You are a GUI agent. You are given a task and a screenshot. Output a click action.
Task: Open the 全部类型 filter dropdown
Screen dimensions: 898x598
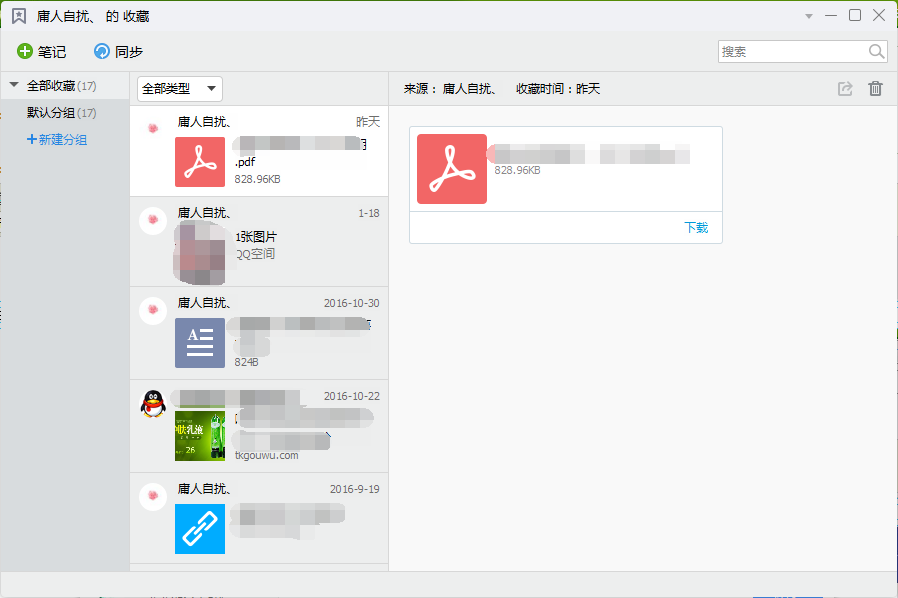179,88
